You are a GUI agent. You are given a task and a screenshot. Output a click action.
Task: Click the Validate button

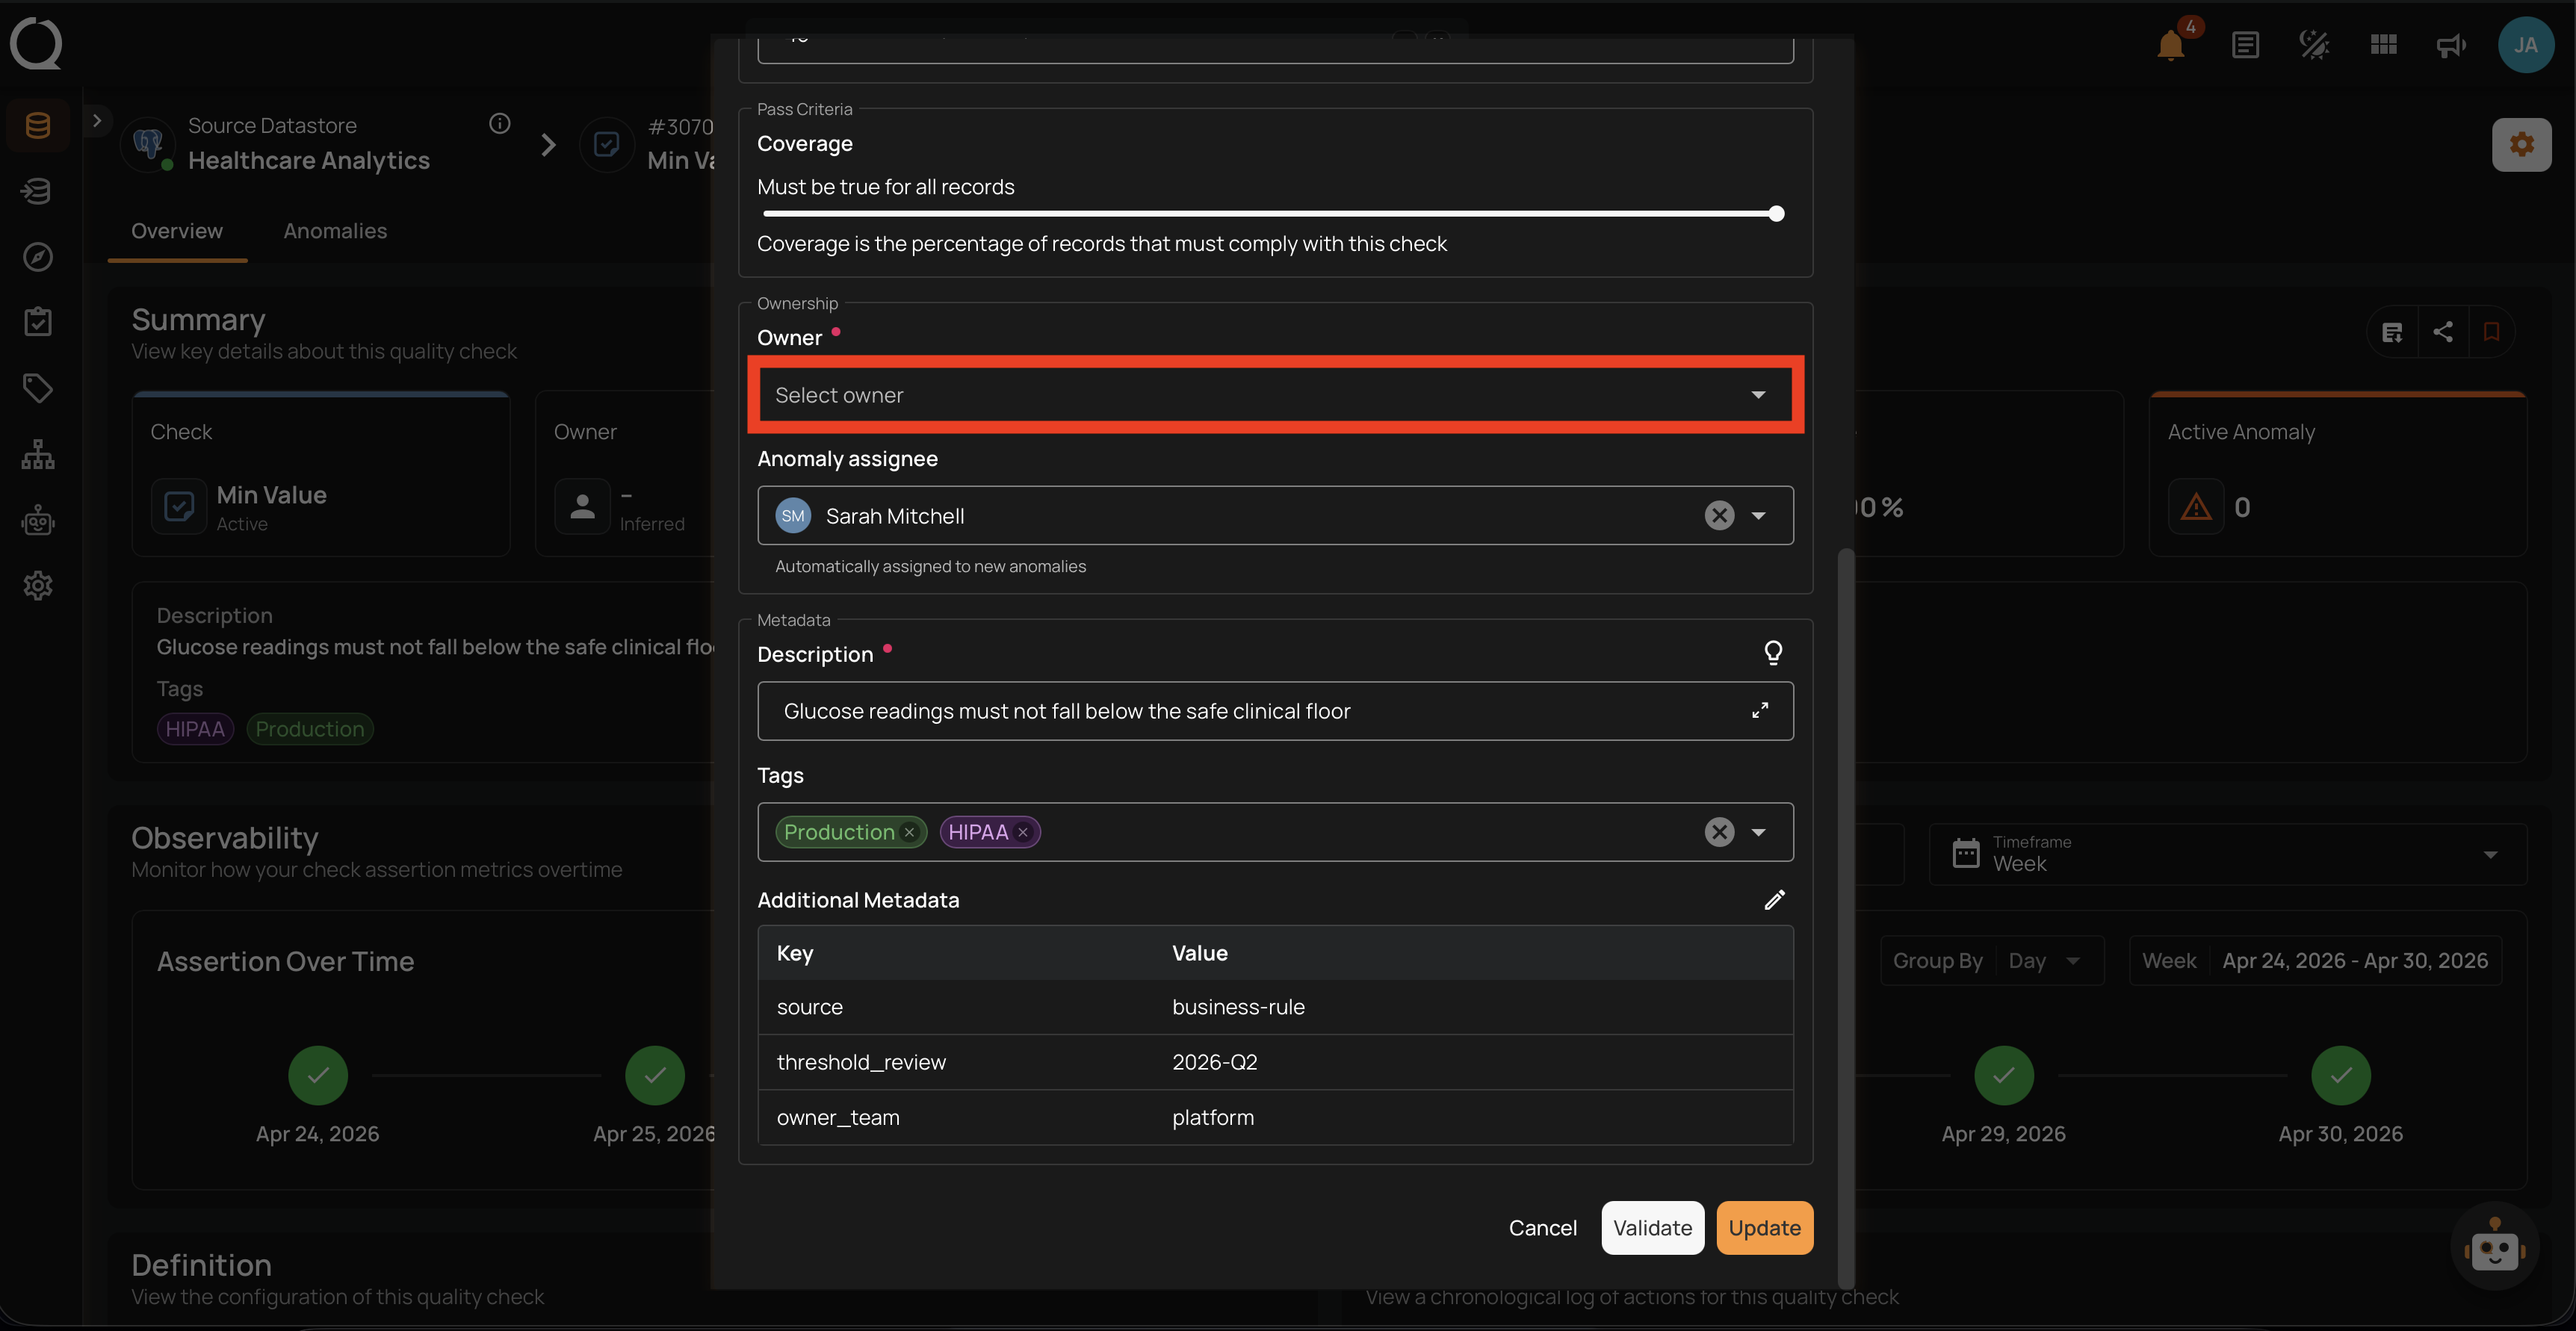coord(1652,1227)
